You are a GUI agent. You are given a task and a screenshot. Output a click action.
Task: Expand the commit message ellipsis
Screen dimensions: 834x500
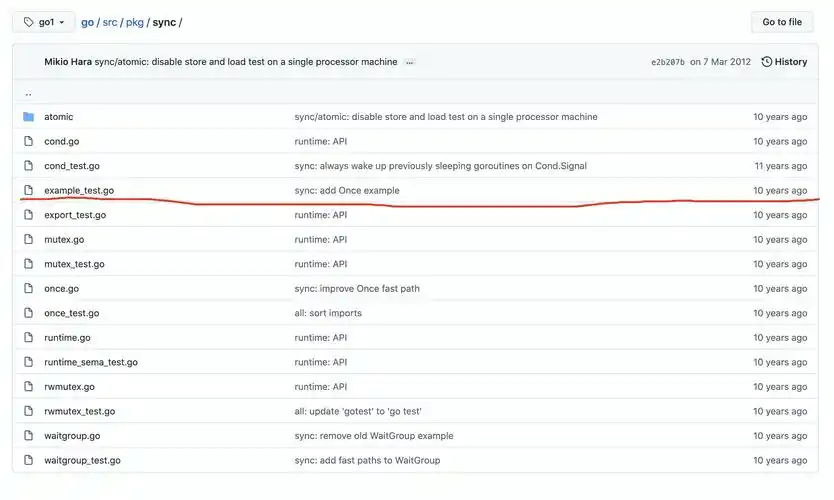coord(410,62)
